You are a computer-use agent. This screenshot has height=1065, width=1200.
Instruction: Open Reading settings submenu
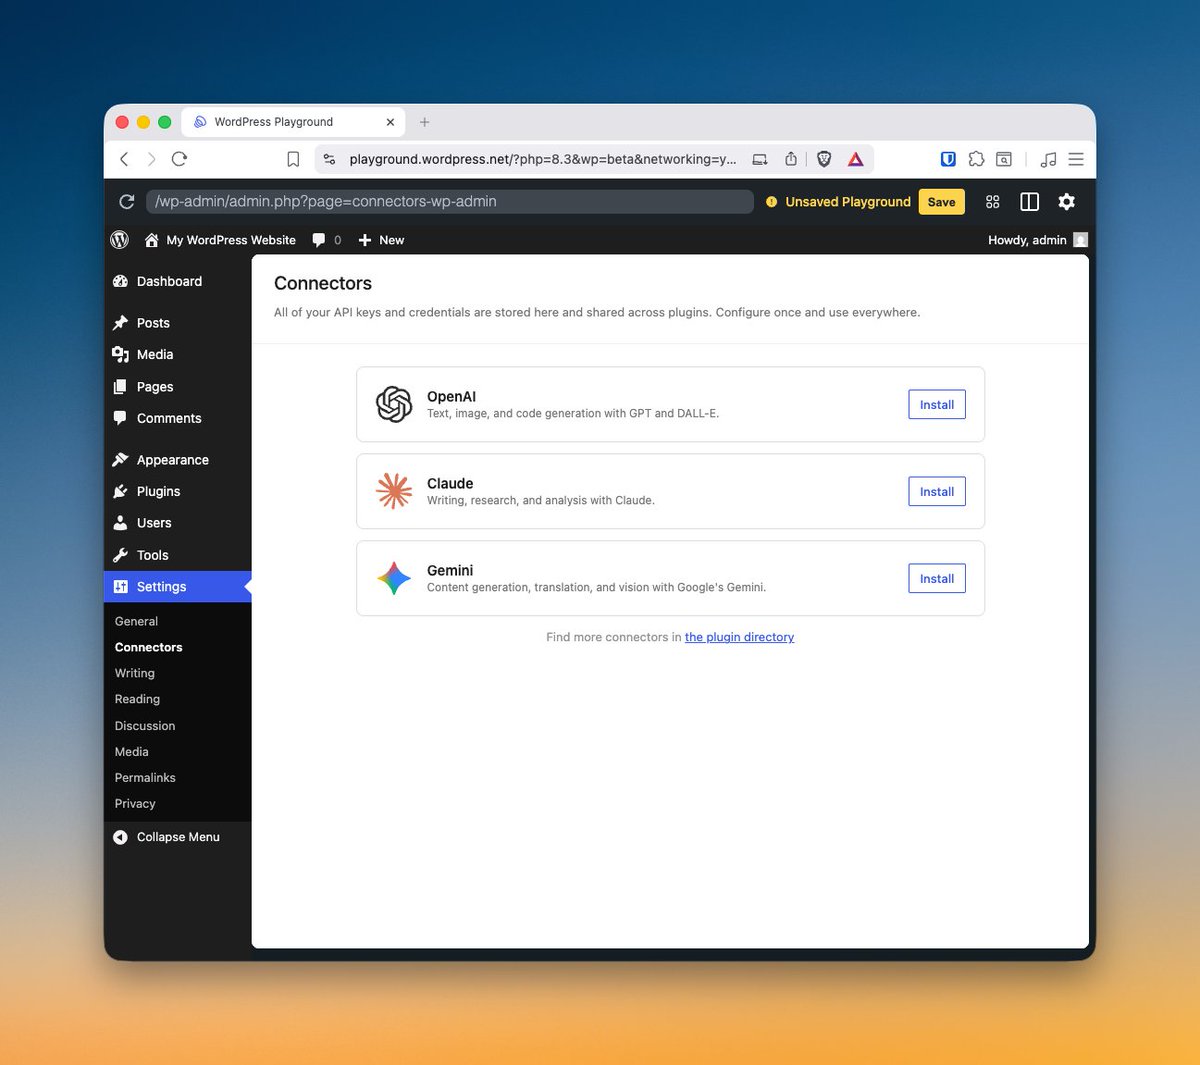[137, 699]
